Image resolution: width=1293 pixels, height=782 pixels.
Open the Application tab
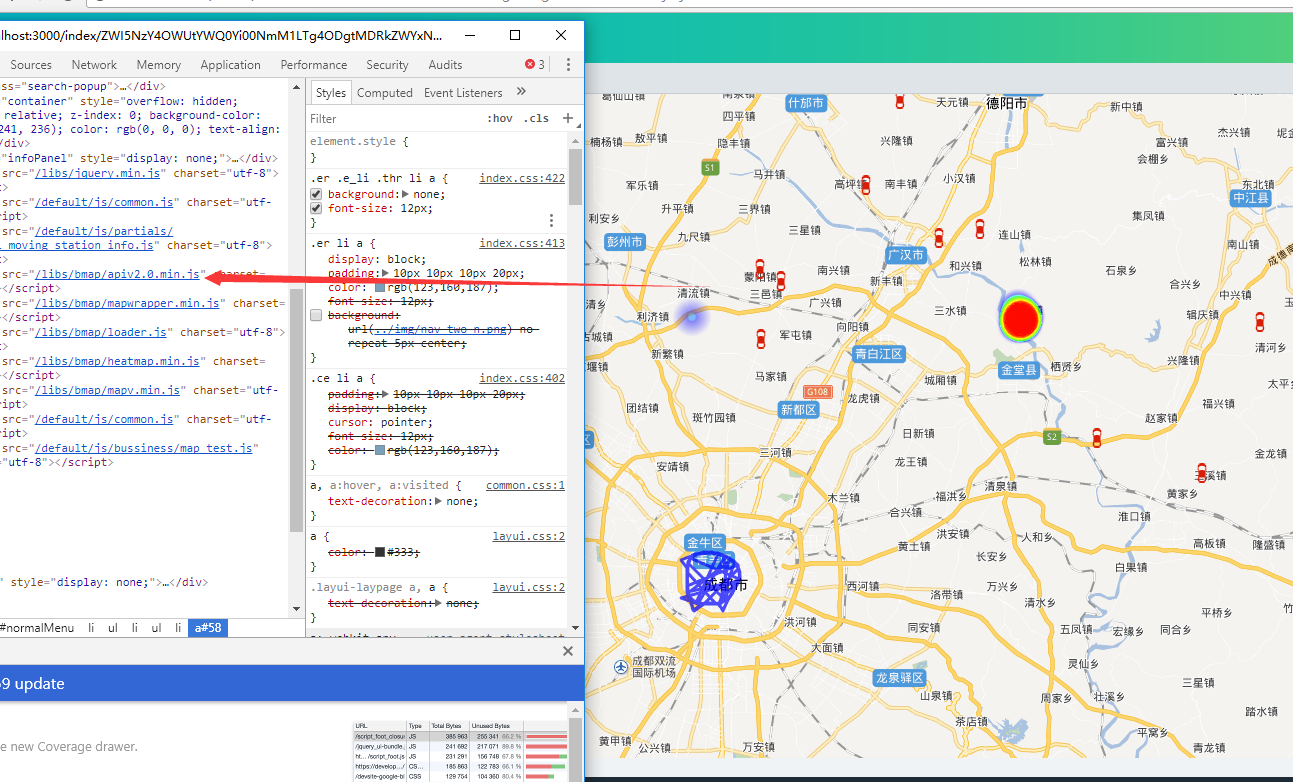point(230,65)
